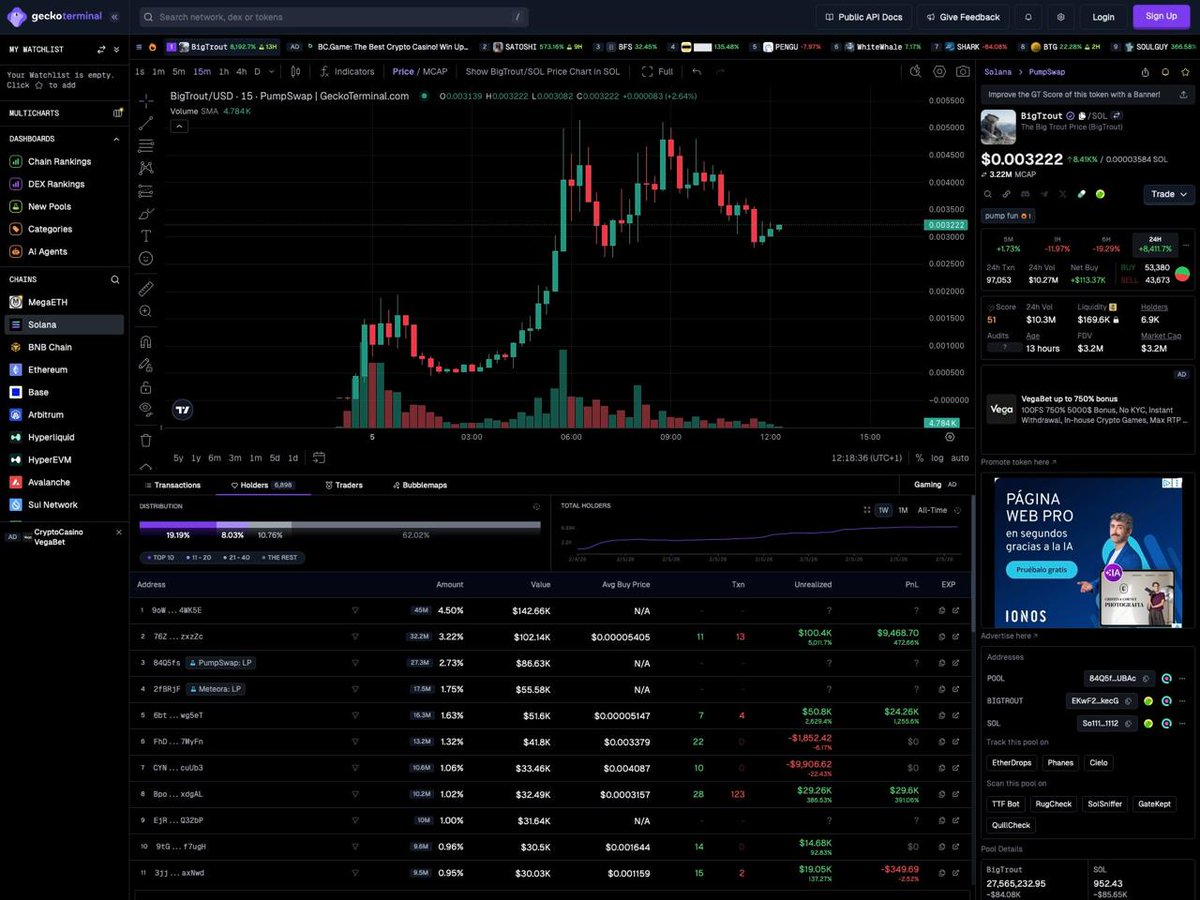Copy the POOL address 84Q5f...UBAc

[1148, 678]
